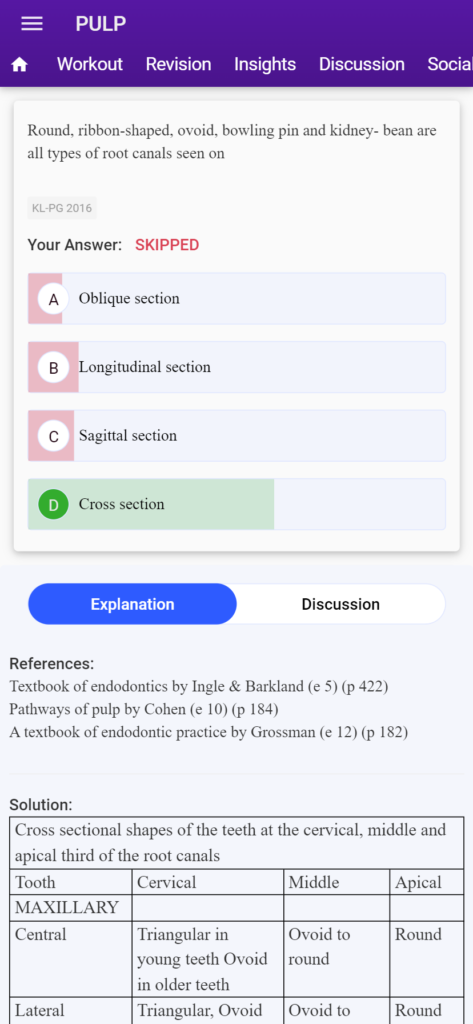Click the SKIPPED answer status label
Screen dimensions: 473x1024
click(x=167, y=245)
